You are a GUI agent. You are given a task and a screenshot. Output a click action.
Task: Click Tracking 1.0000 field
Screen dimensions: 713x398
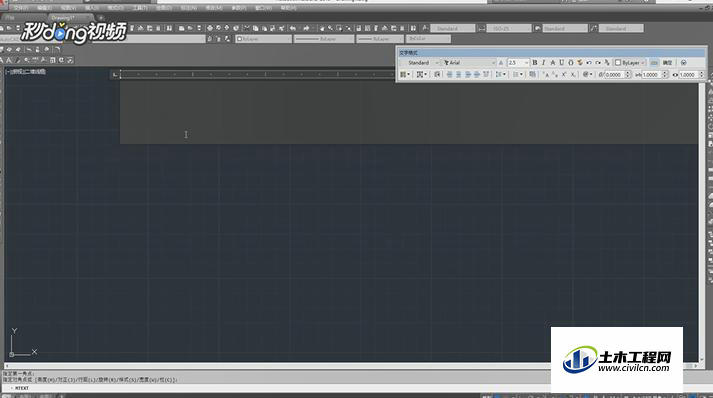click(x=652, y=75)
